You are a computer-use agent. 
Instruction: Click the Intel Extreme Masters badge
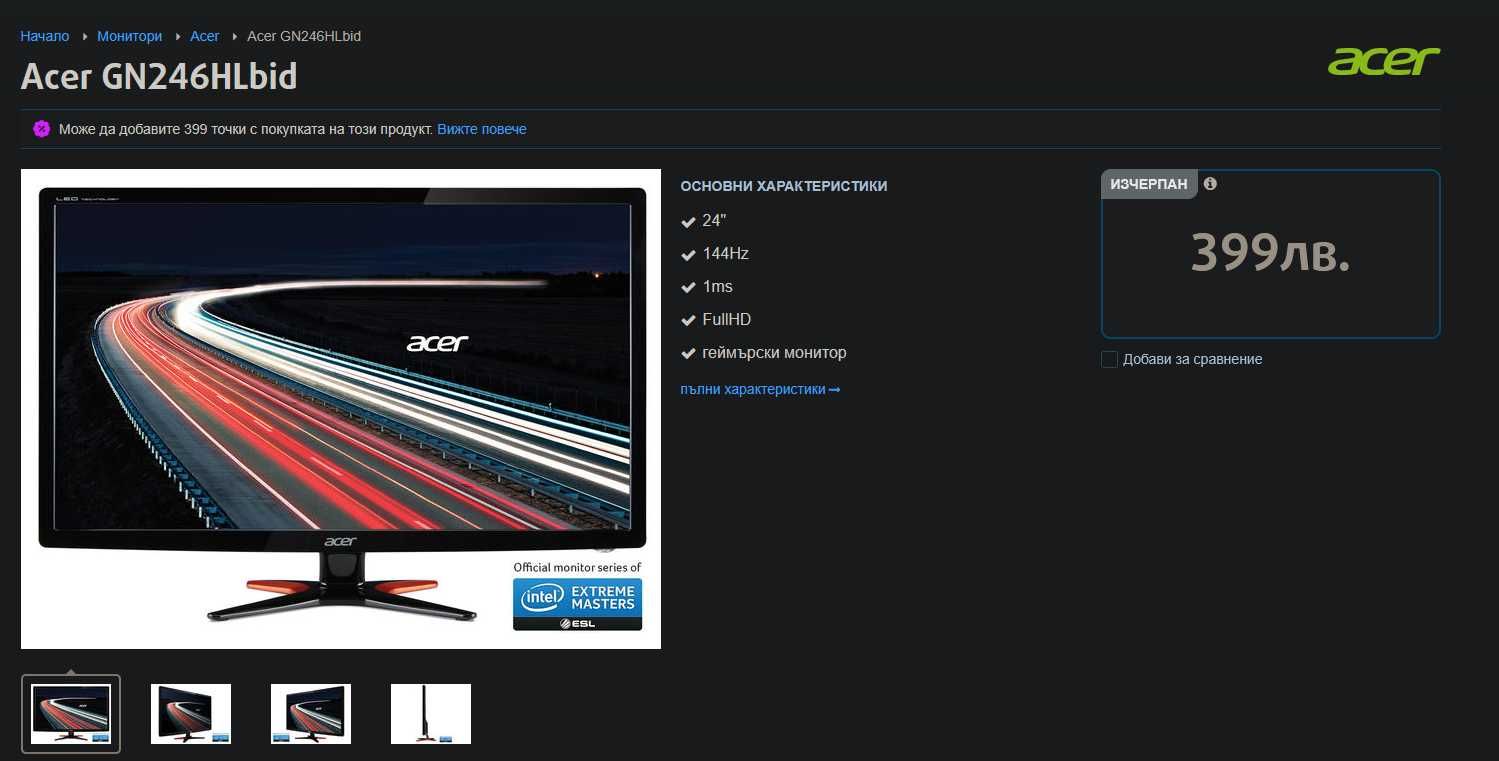click(x=577, y=604)
